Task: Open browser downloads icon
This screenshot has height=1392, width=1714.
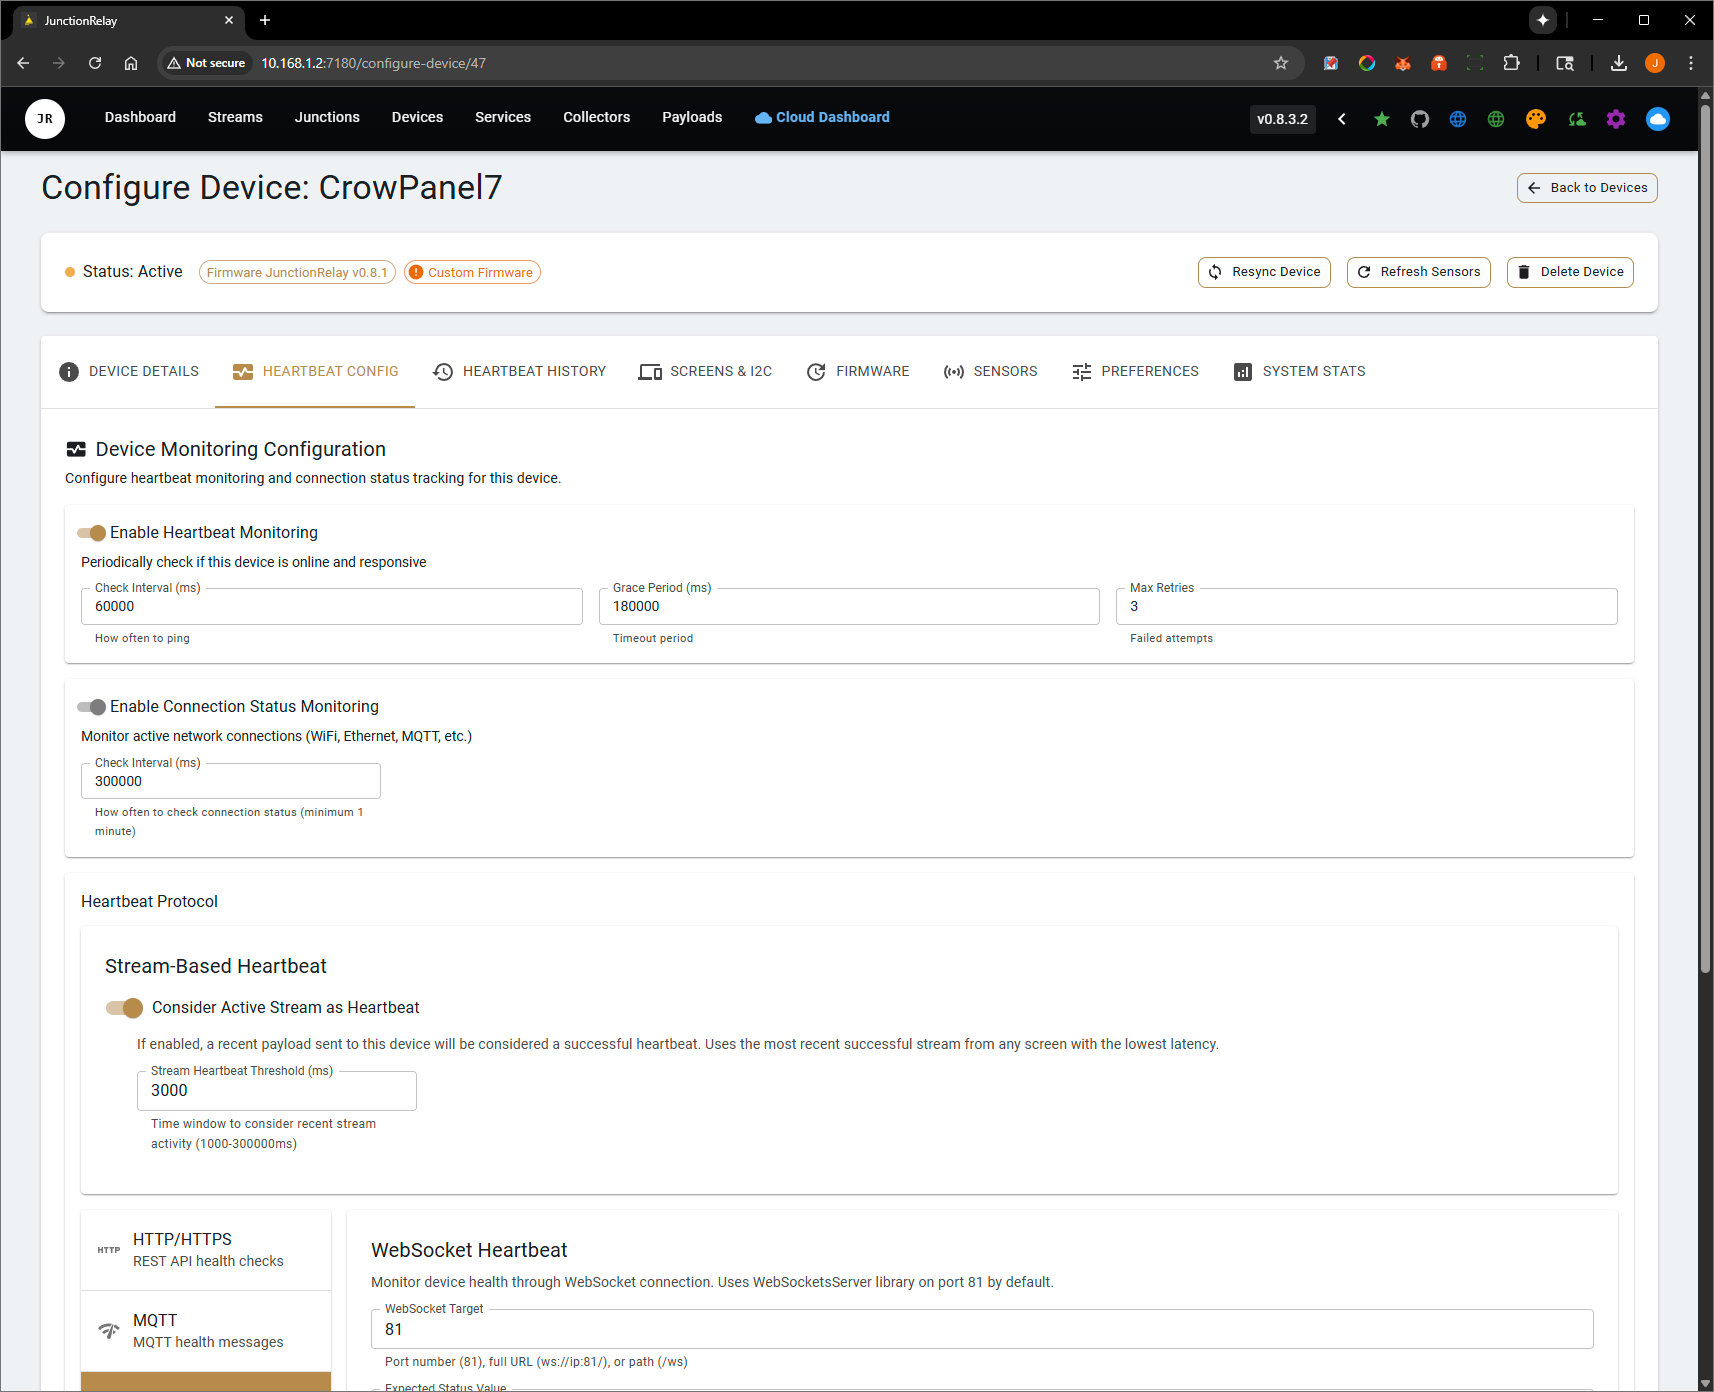Action: pos(1619,63)
